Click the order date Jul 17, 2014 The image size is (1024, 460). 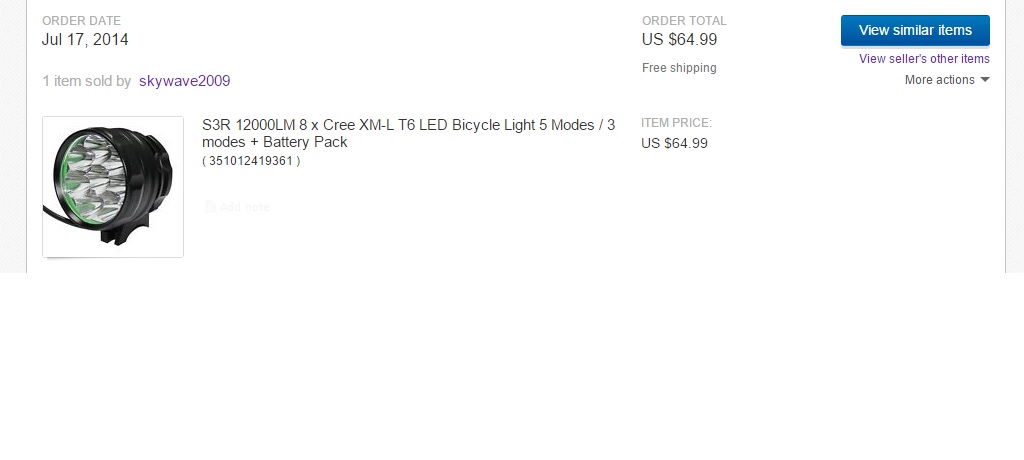85,40
